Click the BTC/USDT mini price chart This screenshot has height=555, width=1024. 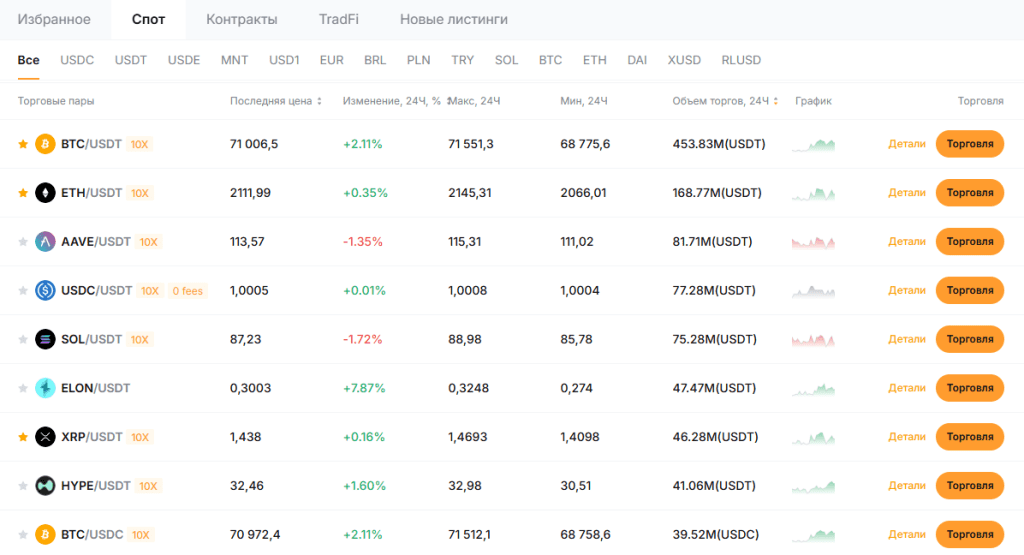(x=813, y=144)
